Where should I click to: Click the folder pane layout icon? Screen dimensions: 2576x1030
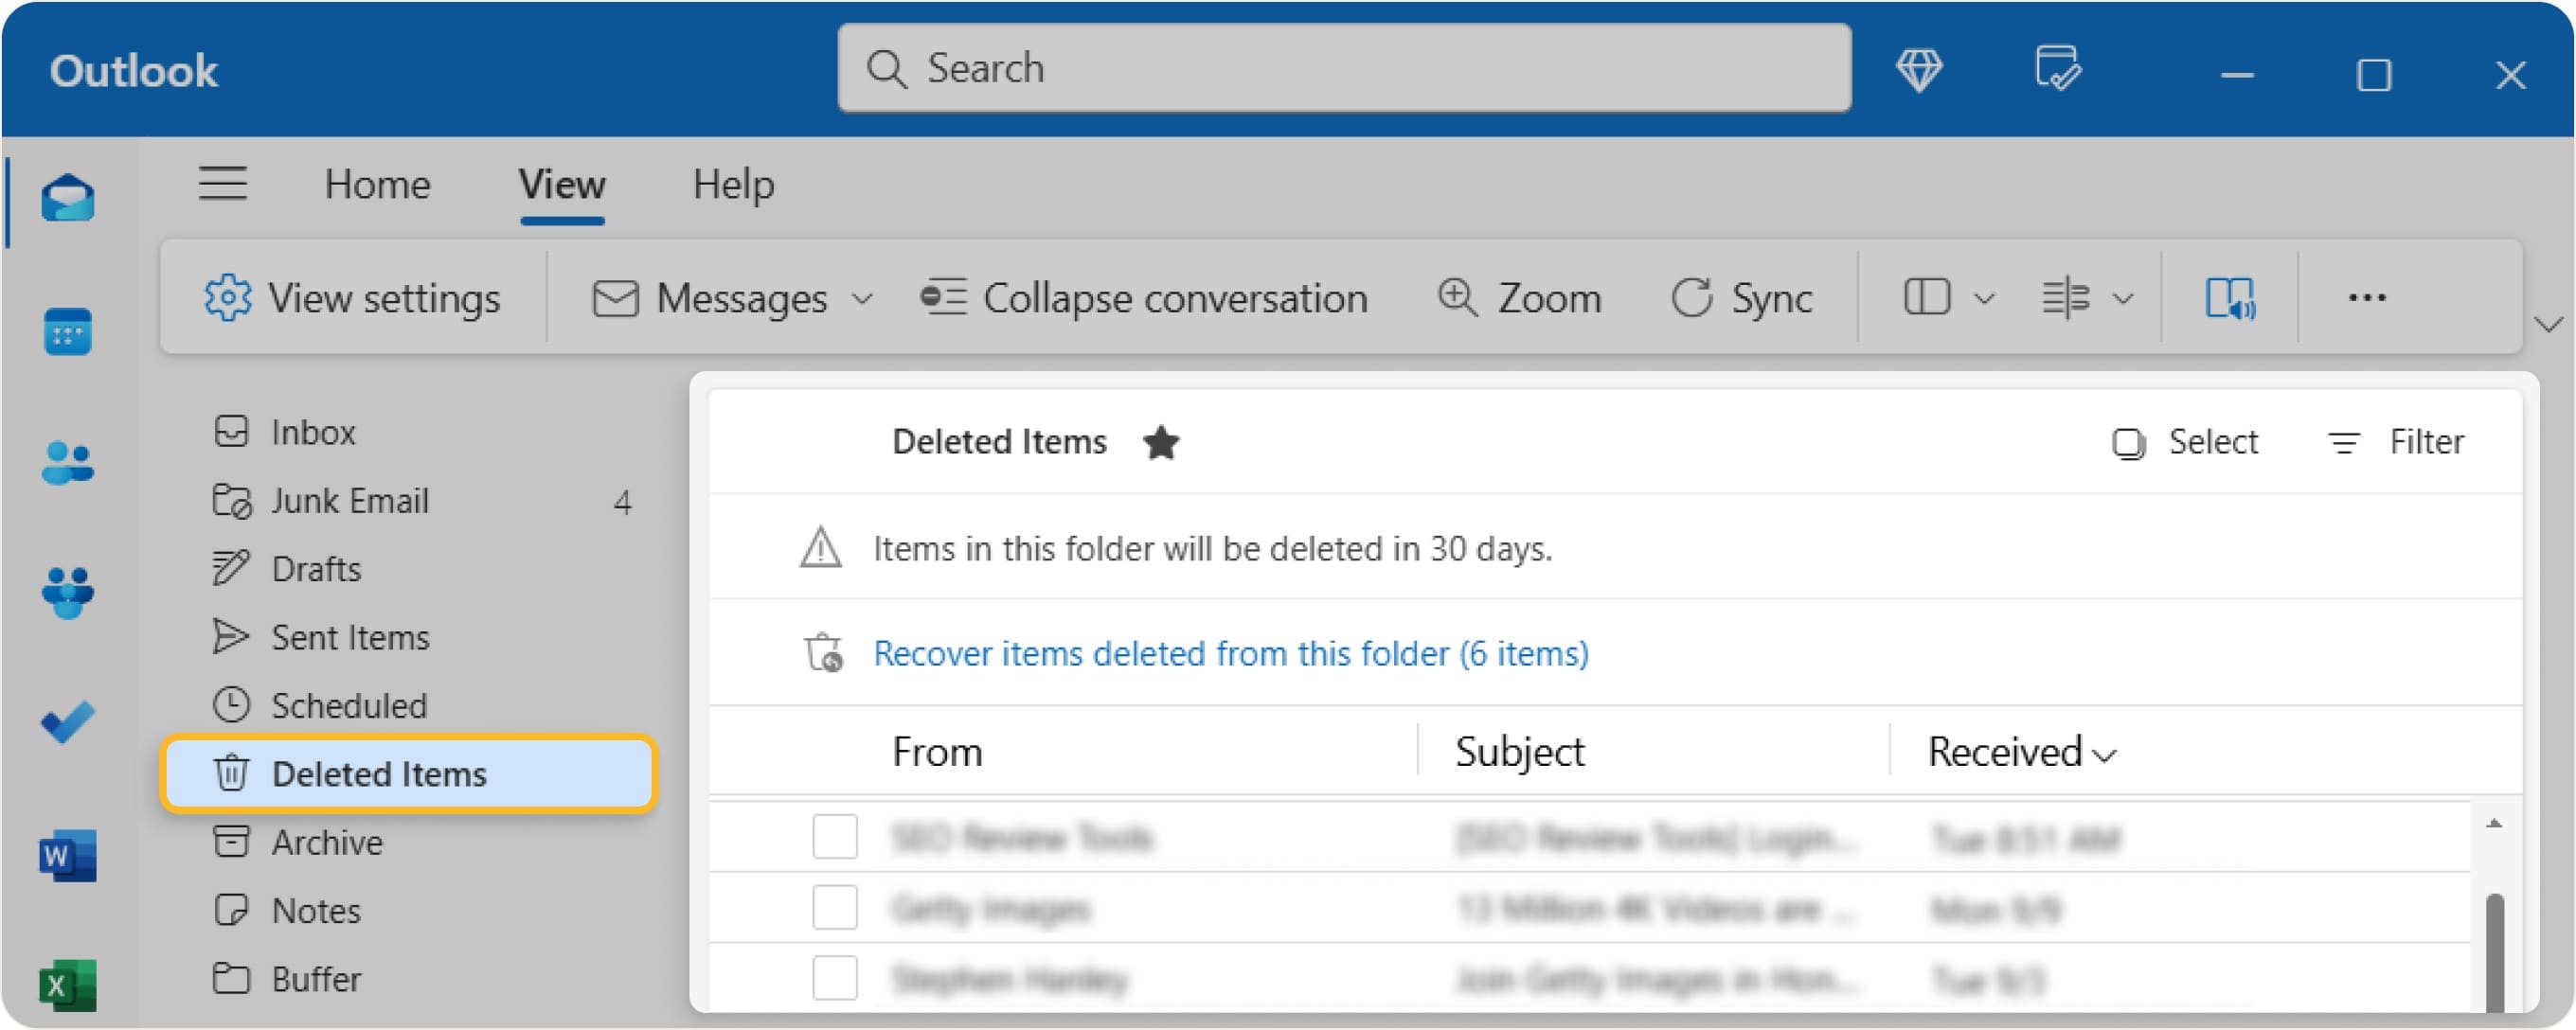point(1927,297)
